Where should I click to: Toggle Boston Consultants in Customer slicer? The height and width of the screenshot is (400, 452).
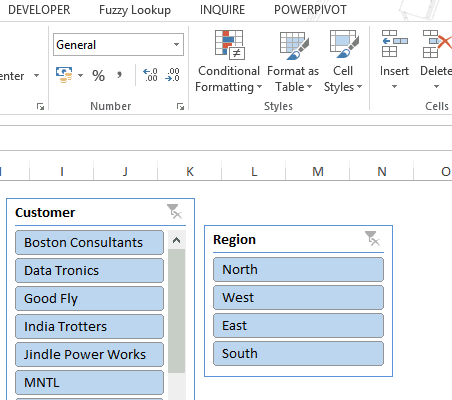(x=89, y=242)
